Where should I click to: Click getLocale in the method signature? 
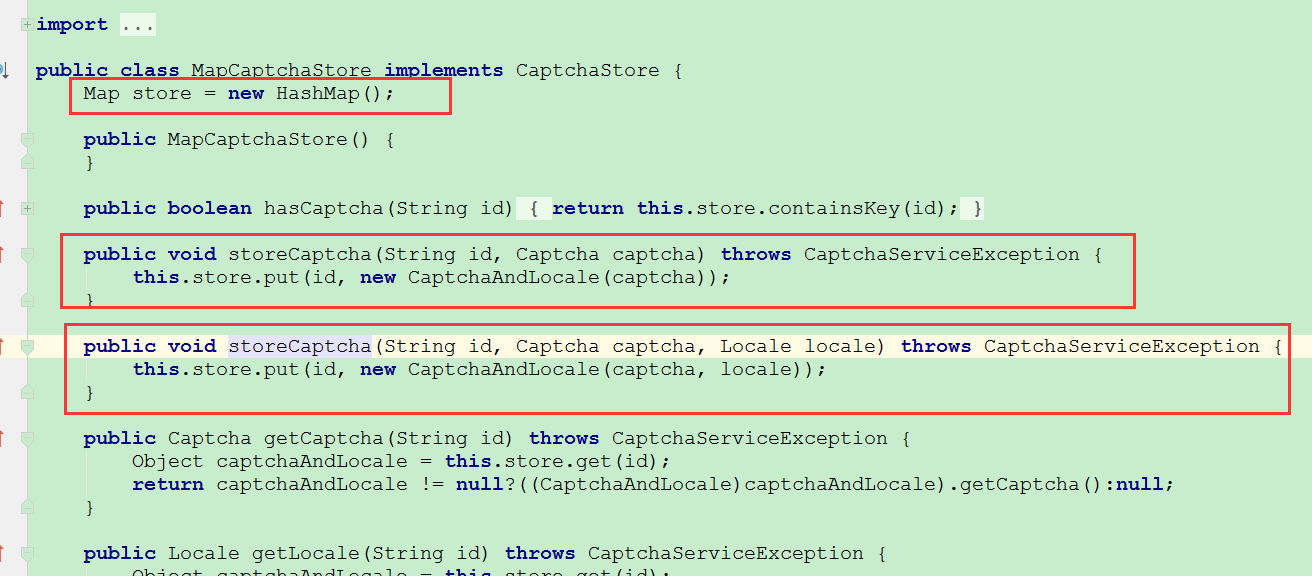point(306,553)
